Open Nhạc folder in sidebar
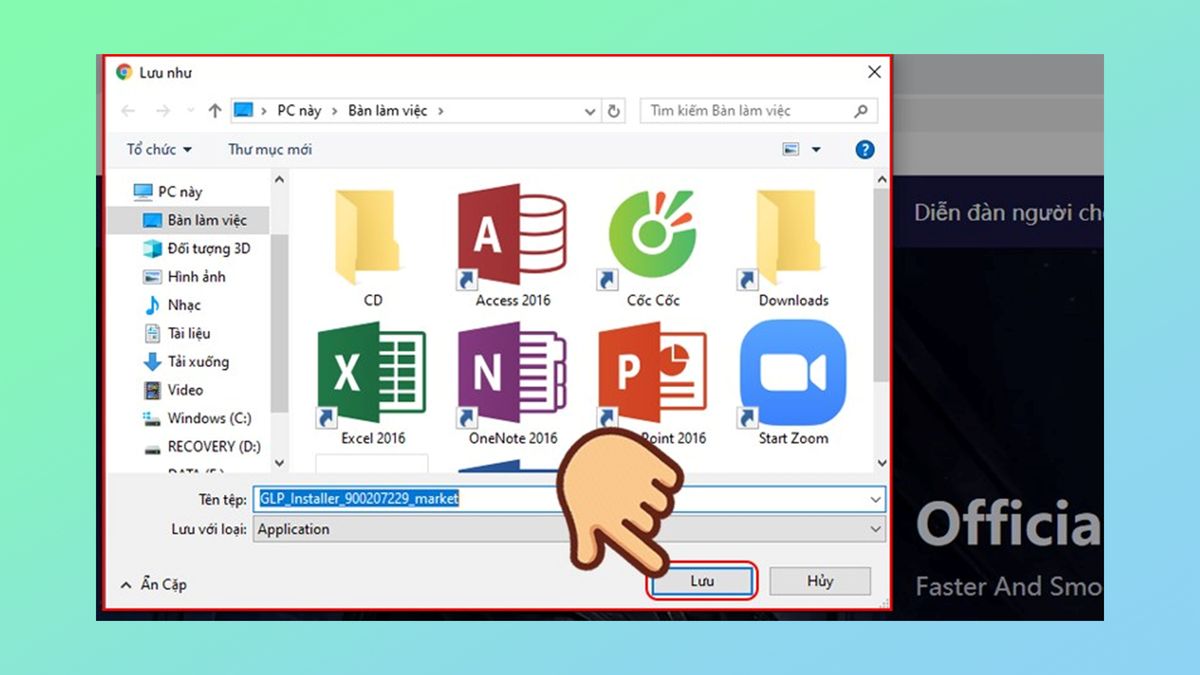Screen dimensions: 1200x675 tap(171, 305)
